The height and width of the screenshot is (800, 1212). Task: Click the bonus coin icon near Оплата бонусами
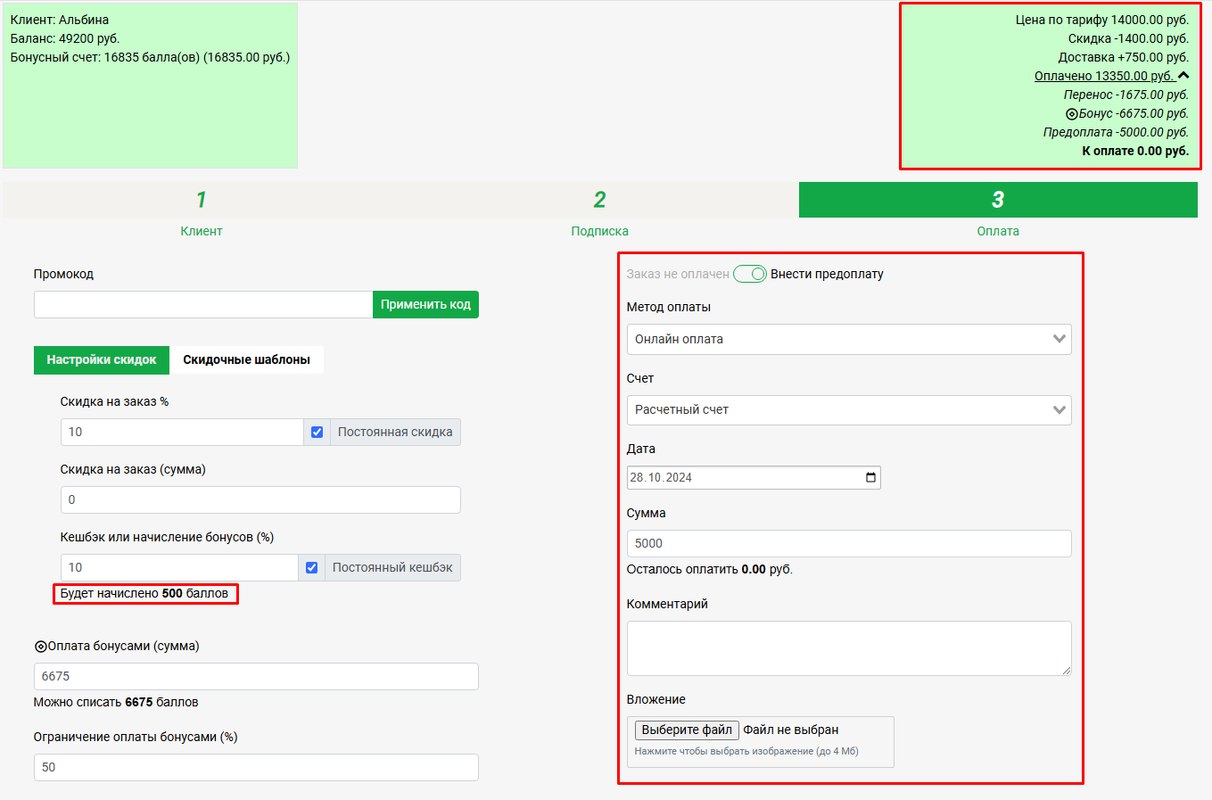point(40,646)
